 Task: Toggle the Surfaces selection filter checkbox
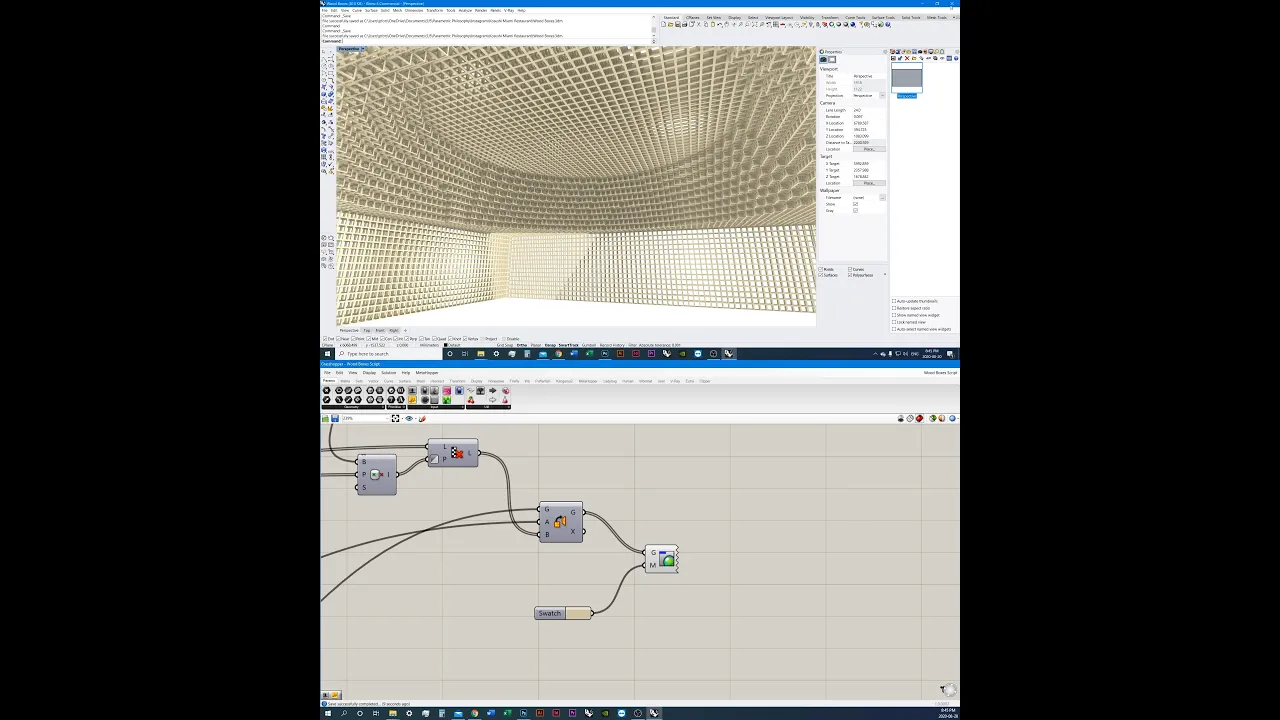(x=821, y=275)
